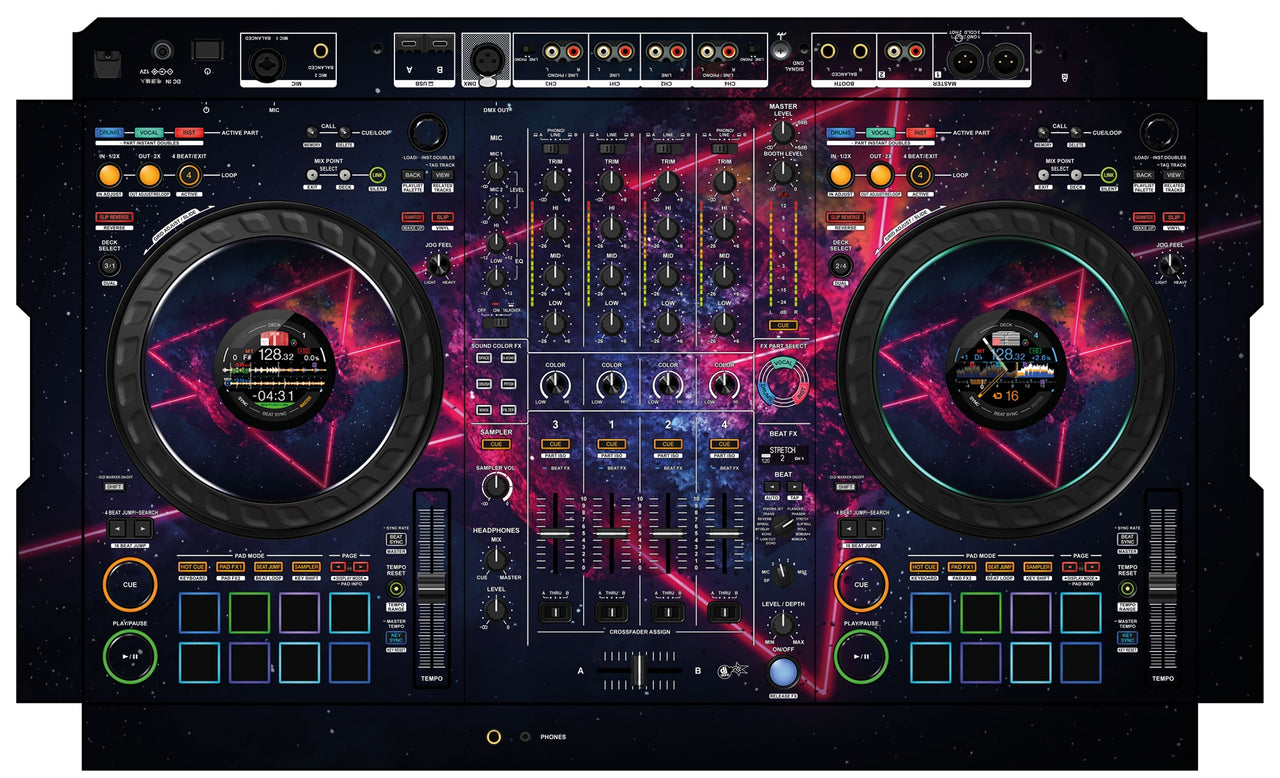Jump 4 beats forward on right deck
This screenshot has height=778, width=1280.
[874, 528]
